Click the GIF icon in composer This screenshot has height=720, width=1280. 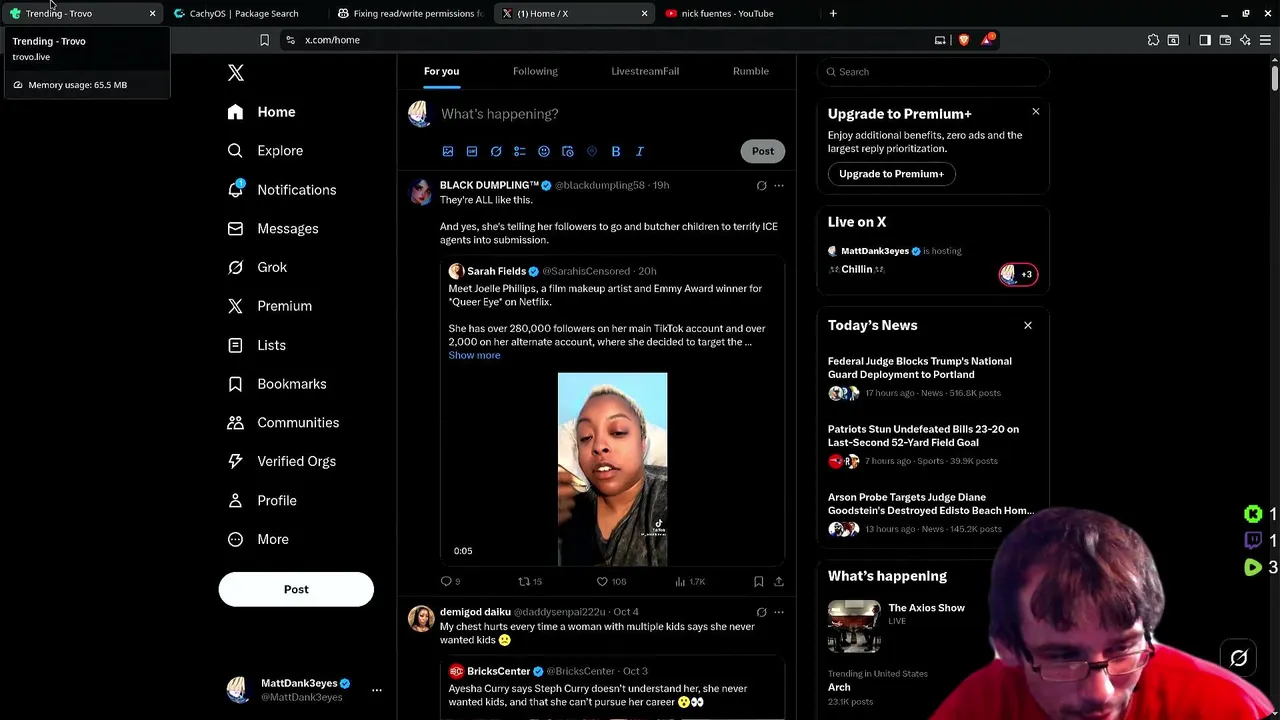click(x=472, y=151)
